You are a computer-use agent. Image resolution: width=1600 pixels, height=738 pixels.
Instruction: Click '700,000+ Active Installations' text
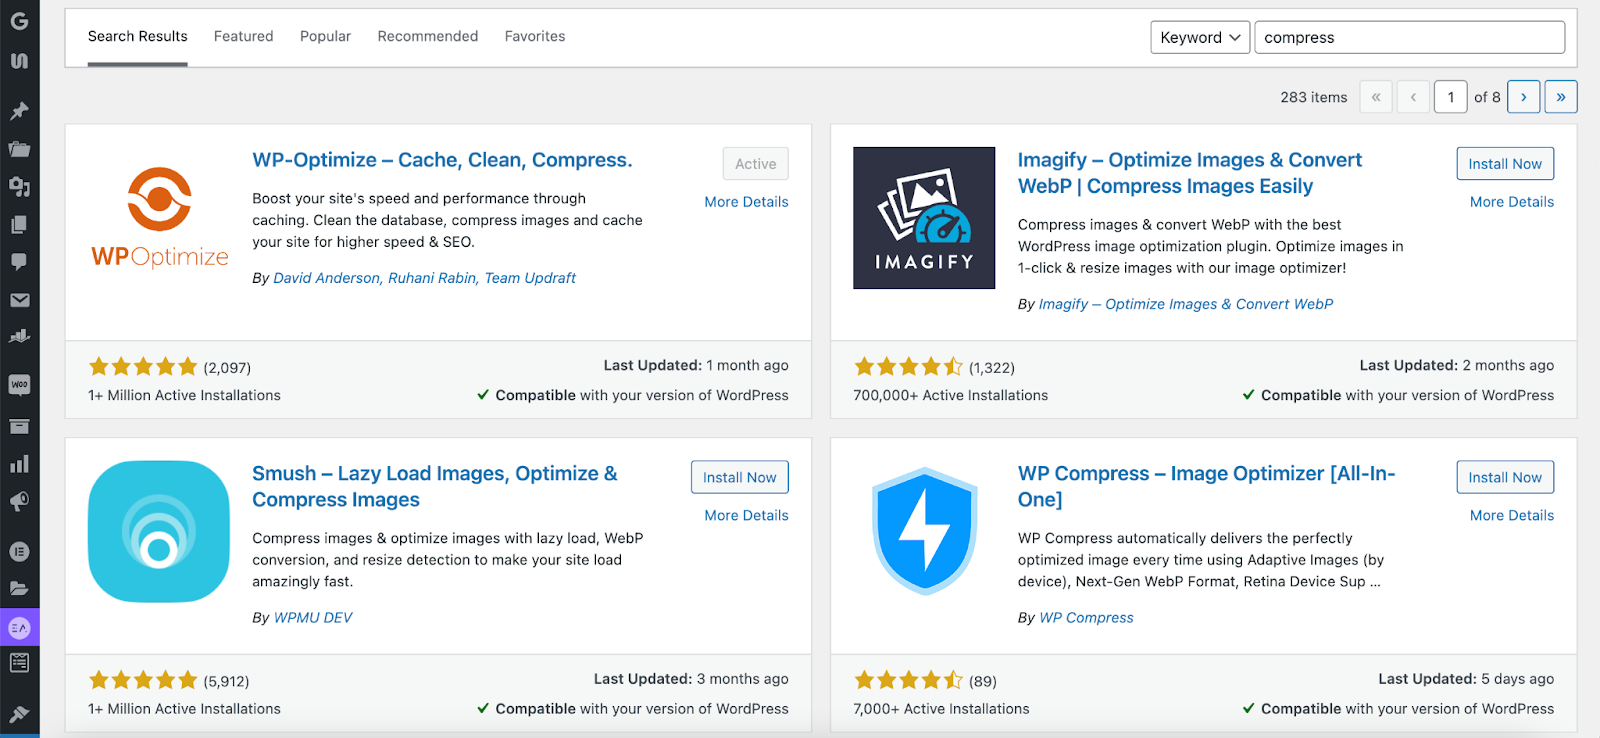click(x=950, y=395)
